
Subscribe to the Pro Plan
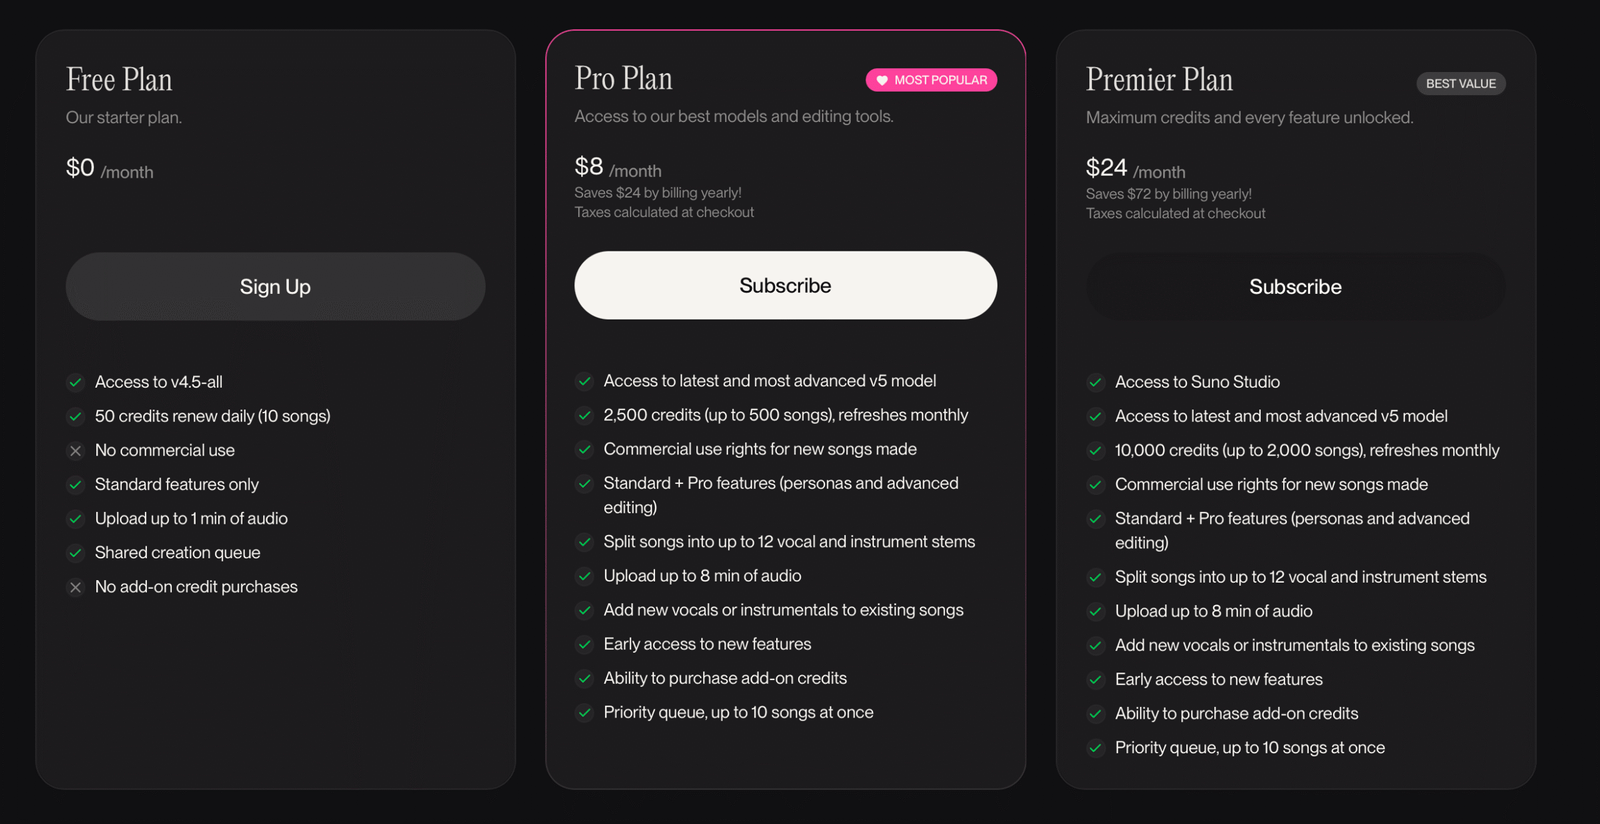(x=785, y=285)
